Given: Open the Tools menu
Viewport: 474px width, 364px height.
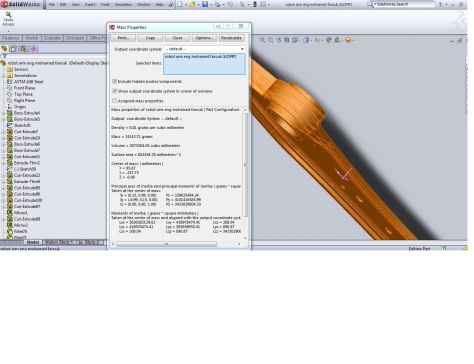Looking at the screenshot, I should (105, 5).
